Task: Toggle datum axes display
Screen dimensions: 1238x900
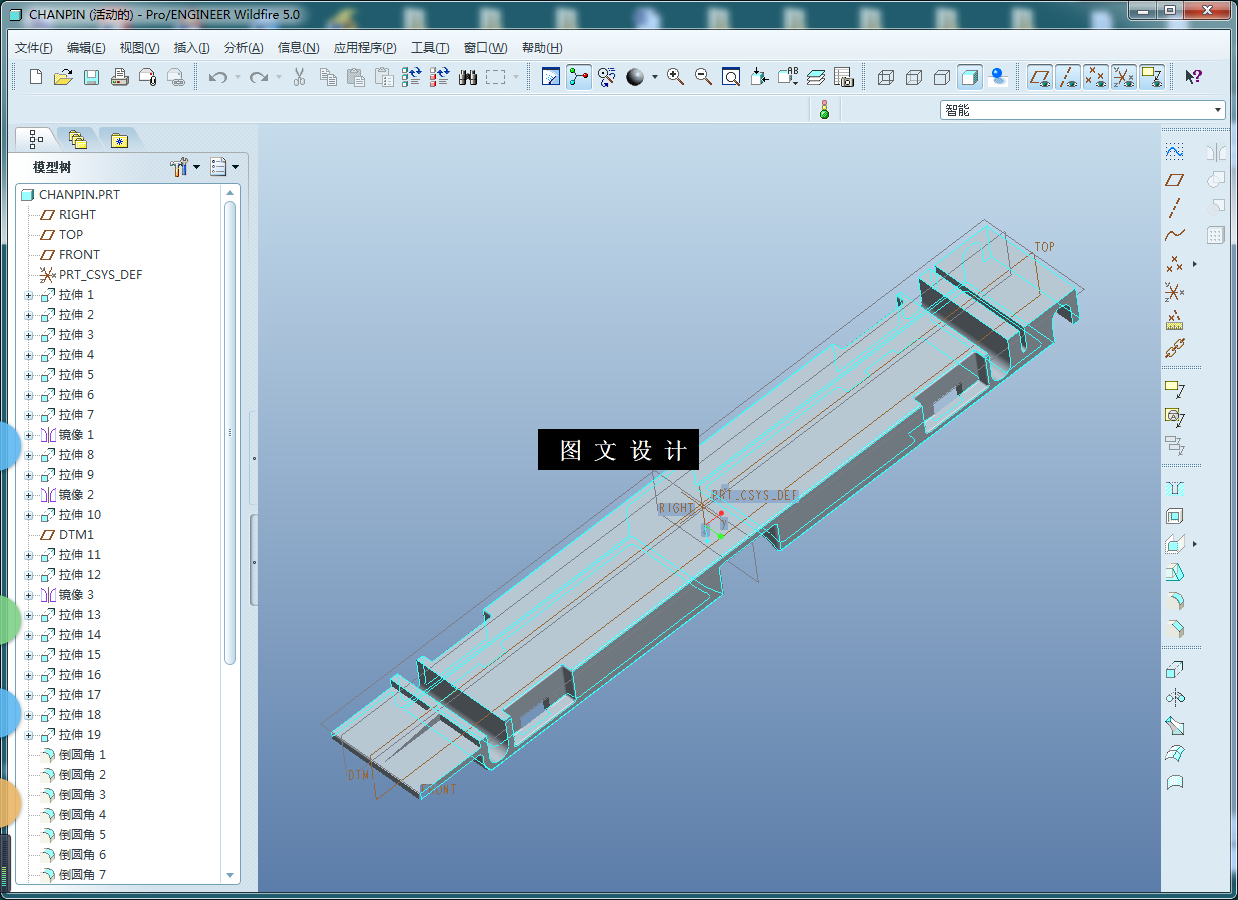Action: [1068, 77]
